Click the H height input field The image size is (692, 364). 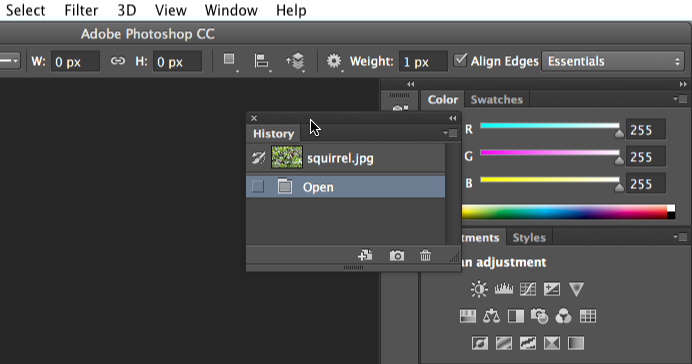[177, 61]
